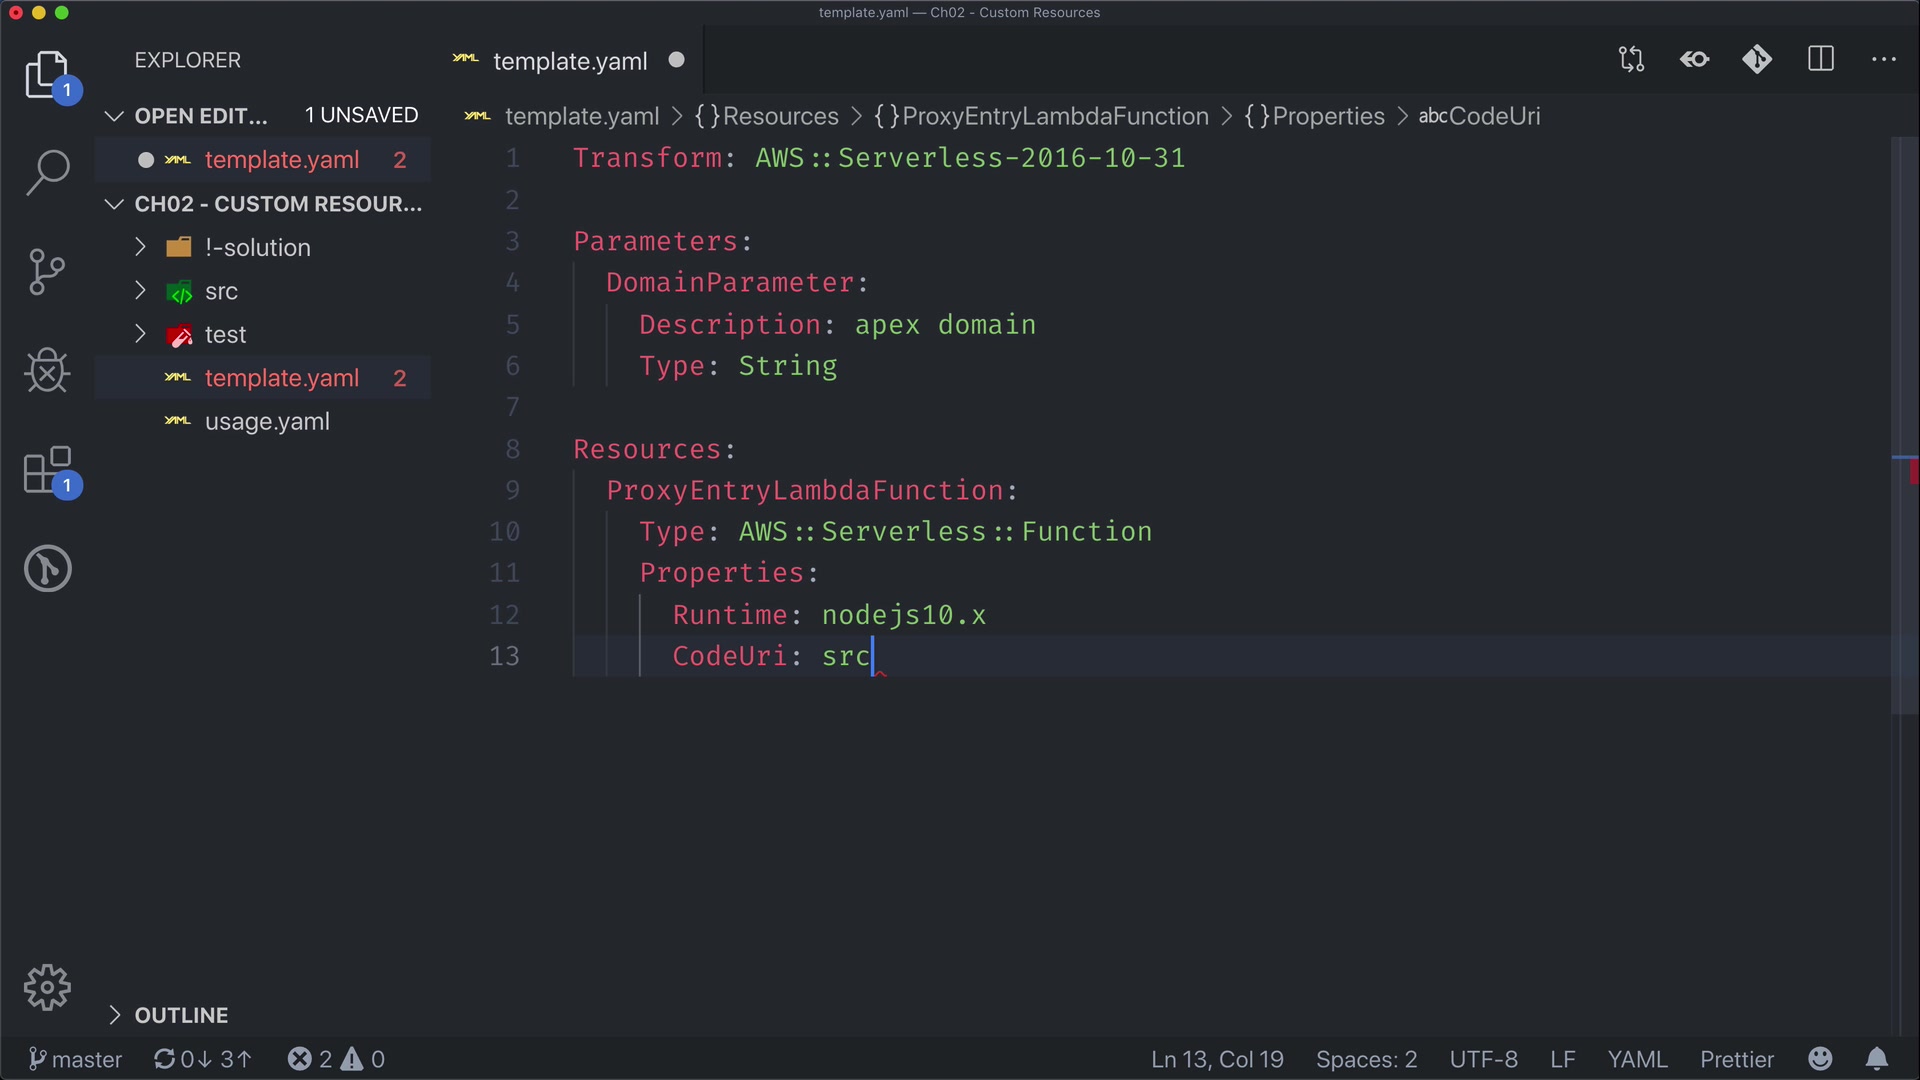Click the master branch status item
The width and height of the screenshot is (1920, 1080).
tap(75, 1059)
